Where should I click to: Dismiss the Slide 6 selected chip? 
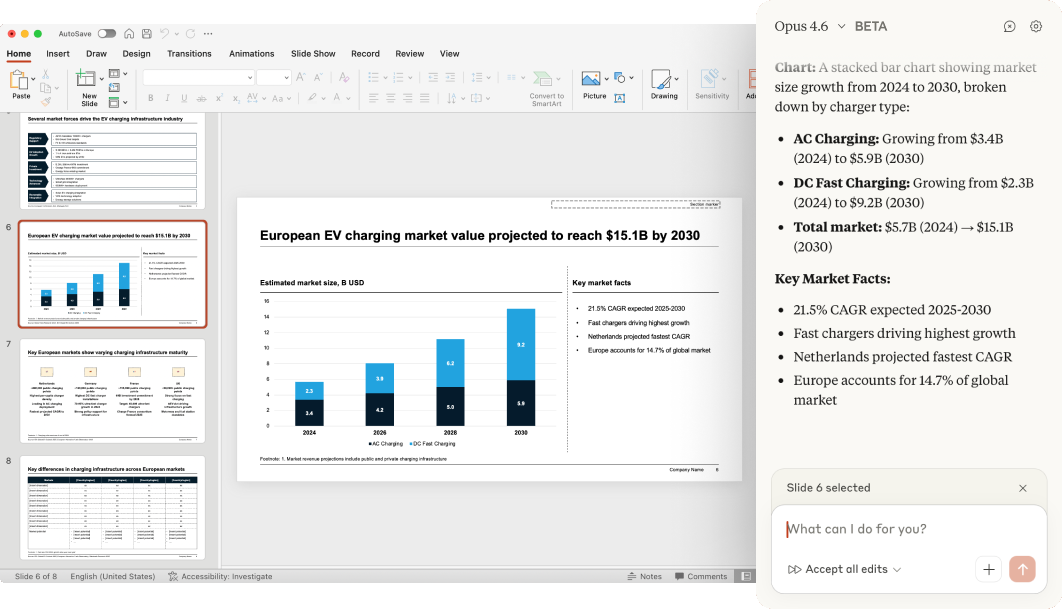1022,488
